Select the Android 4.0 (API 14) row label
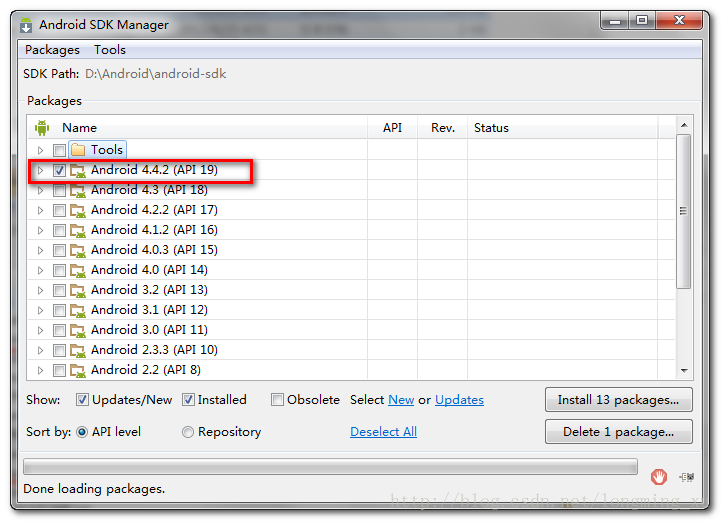The image size is (721, 521). tap(149, 270)
